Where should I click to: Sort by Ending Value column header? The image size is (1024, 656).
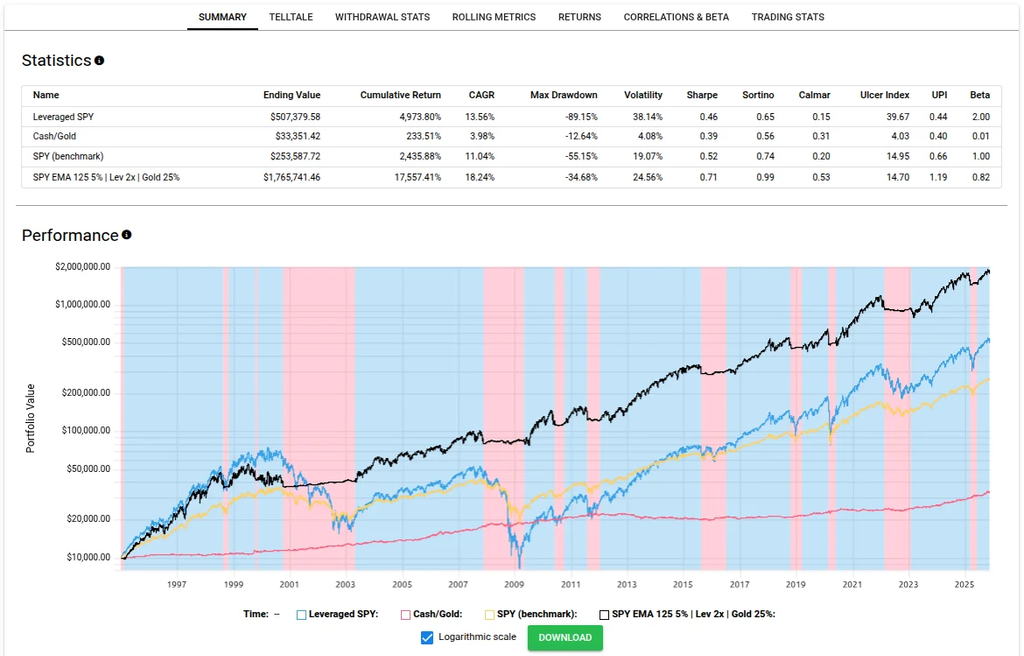(x=291, y=95)
